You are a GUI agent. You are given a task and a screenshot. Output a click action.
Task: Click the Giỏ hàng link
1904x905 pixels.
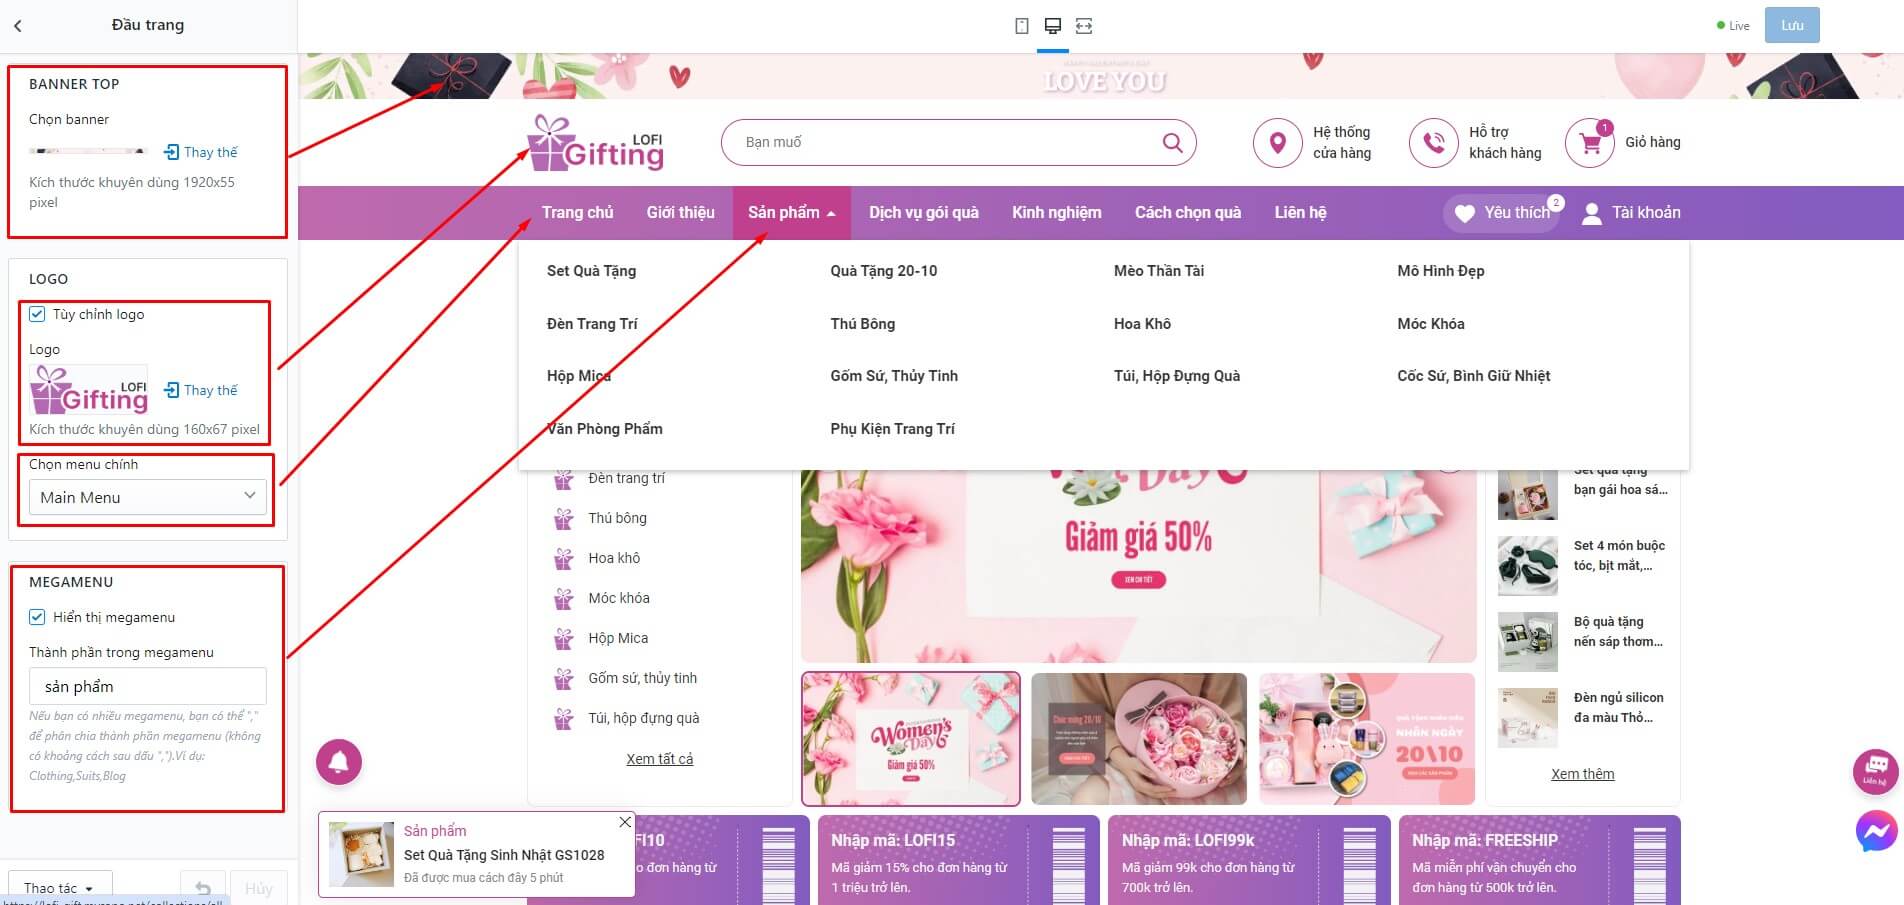click(1653, 143)
